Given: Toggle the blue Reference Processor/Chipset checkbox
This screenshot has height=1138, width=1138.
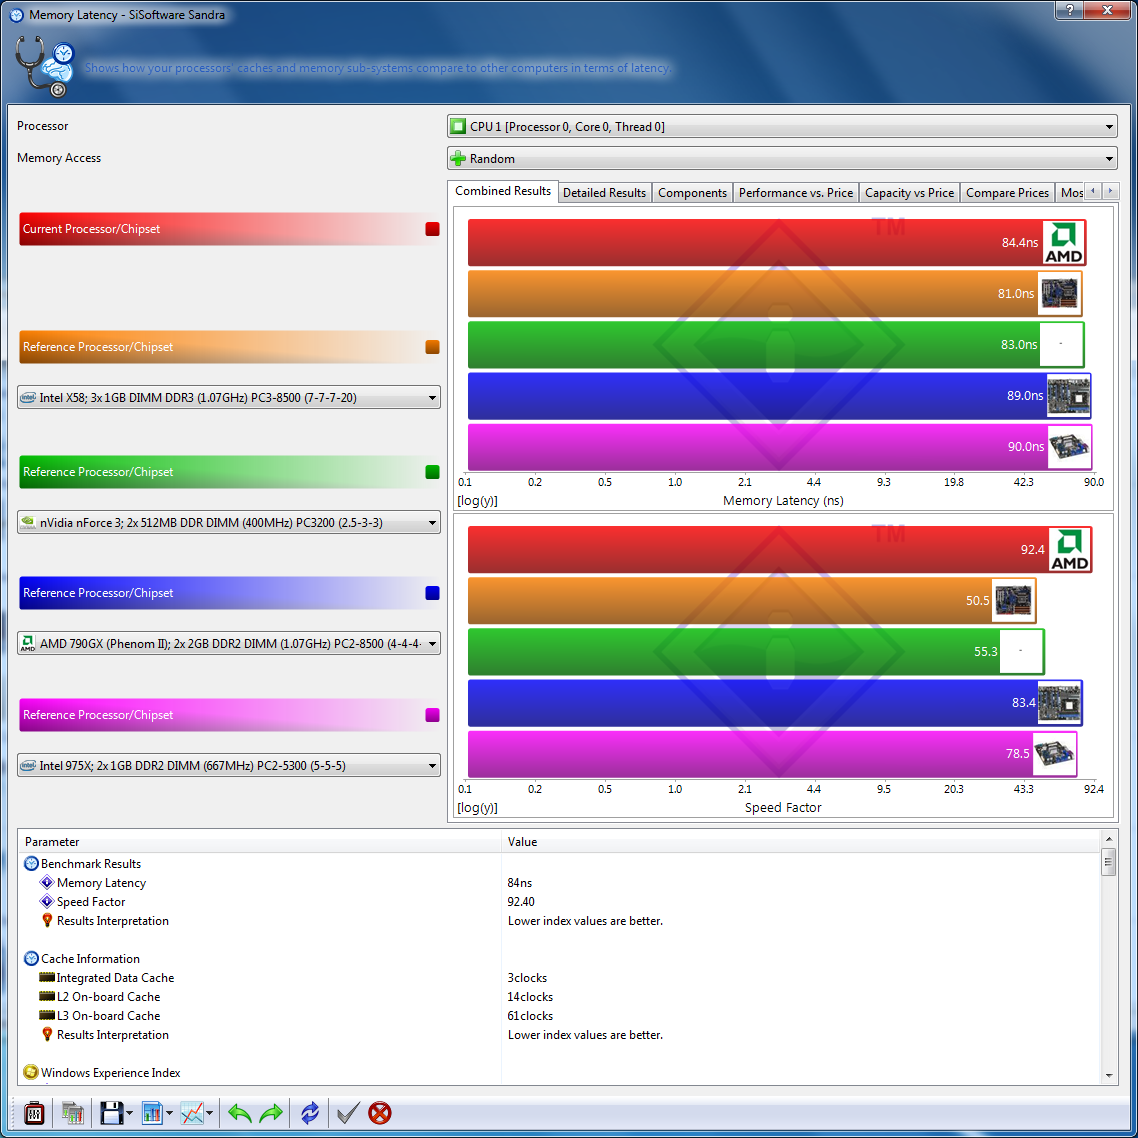Looking at the screenshot, I should pos(433,593).
